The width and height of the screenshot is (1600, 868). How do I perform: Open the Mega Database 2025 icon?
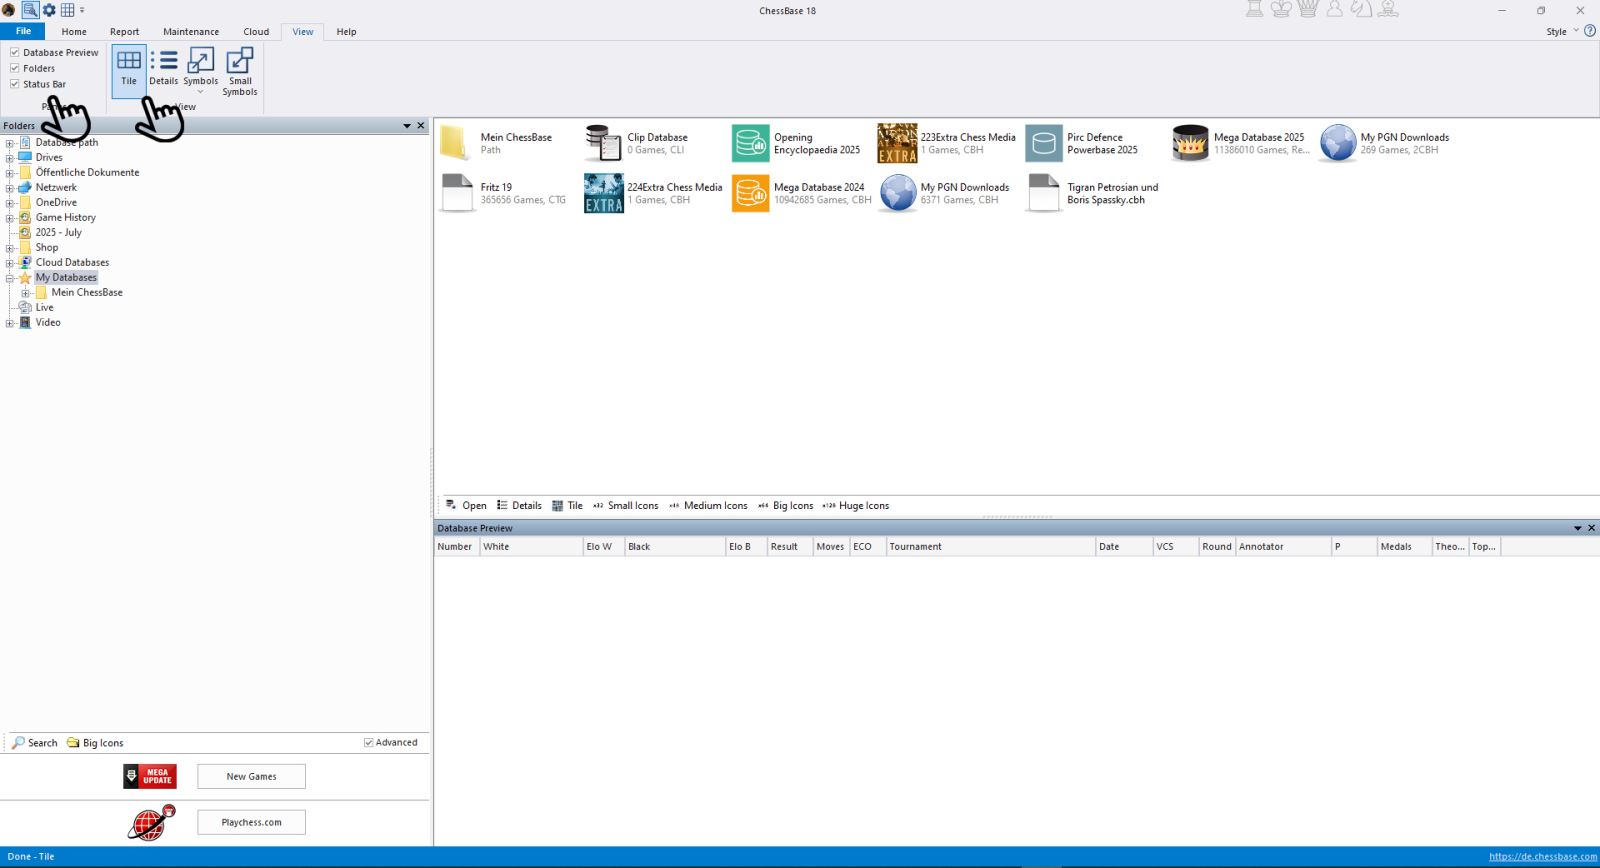(x=1190, y=144)
